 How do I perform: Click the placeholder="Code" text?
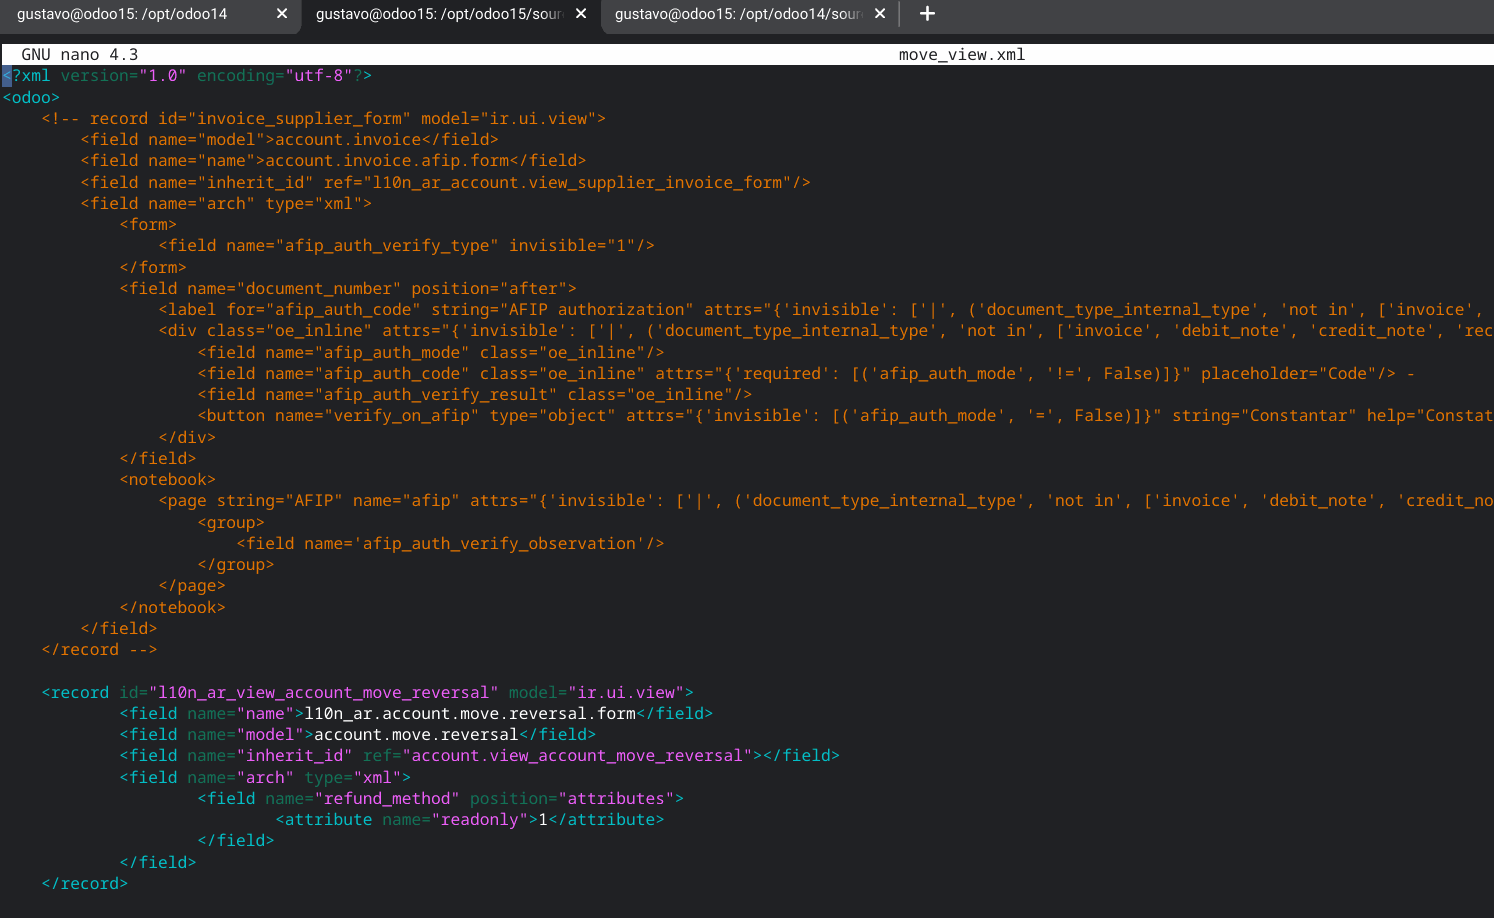[x=1288, y=374]
